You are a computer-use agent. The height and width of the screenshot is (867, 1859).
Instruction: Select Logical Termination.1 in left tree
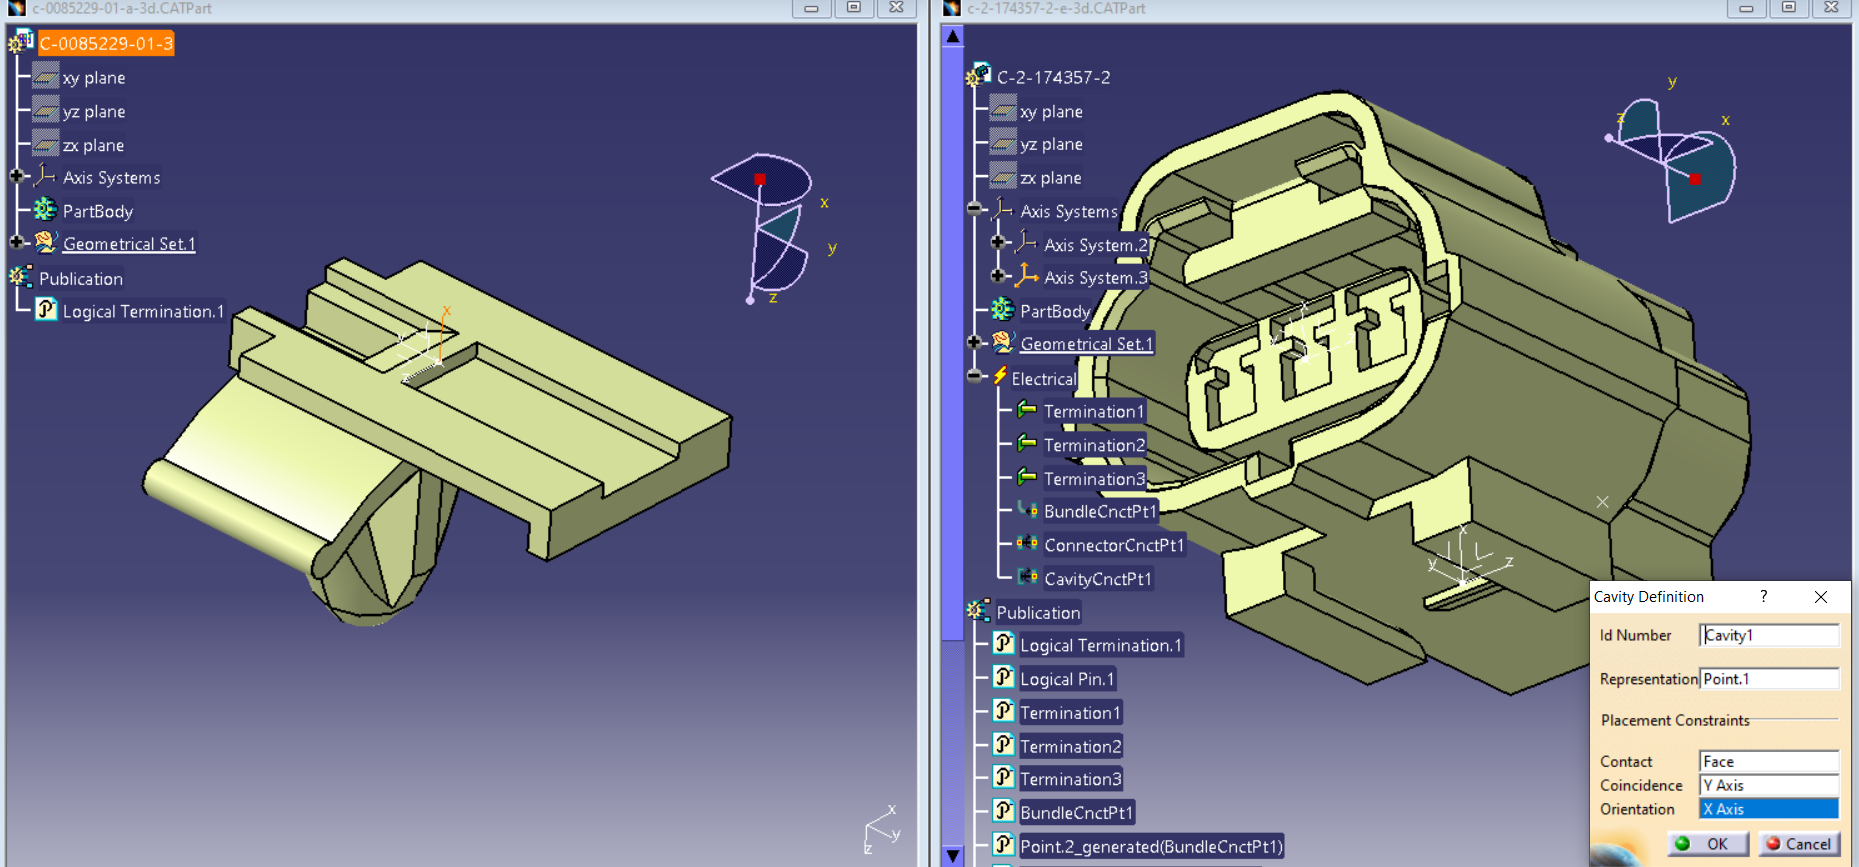143,311
